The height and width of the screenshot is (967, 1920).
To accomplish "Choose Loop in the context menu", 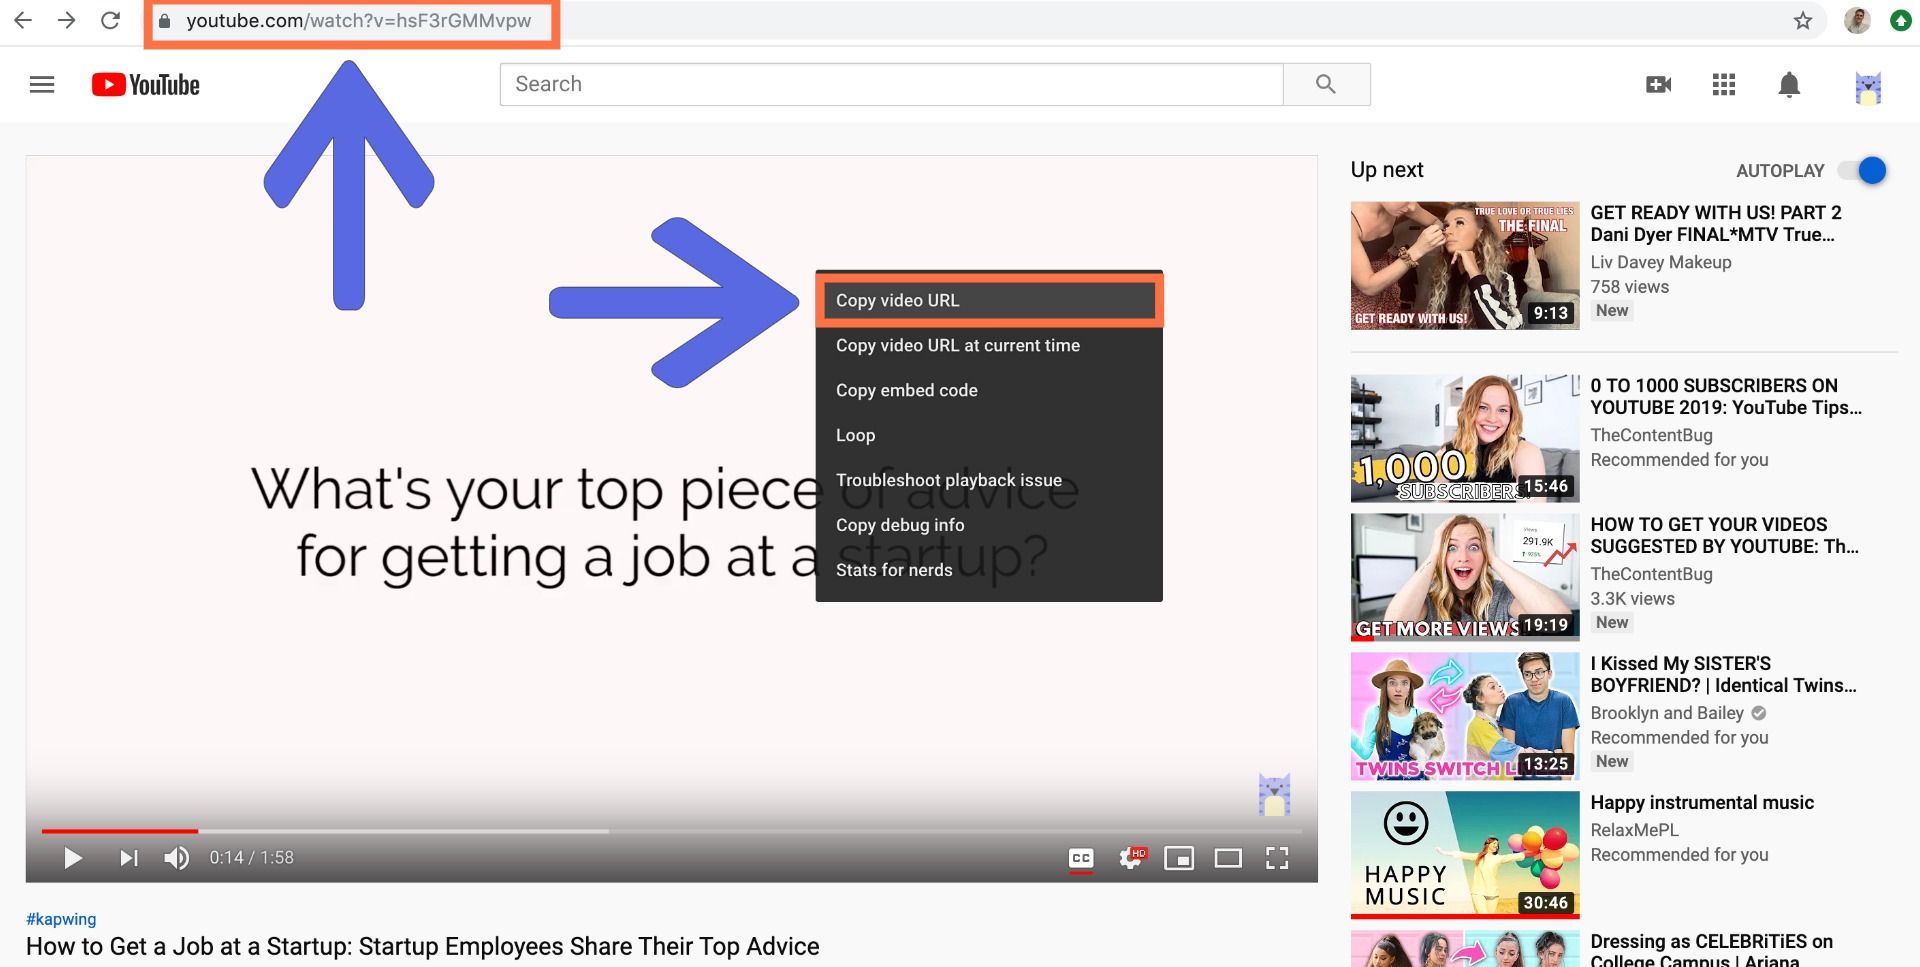I will point(989,435).
